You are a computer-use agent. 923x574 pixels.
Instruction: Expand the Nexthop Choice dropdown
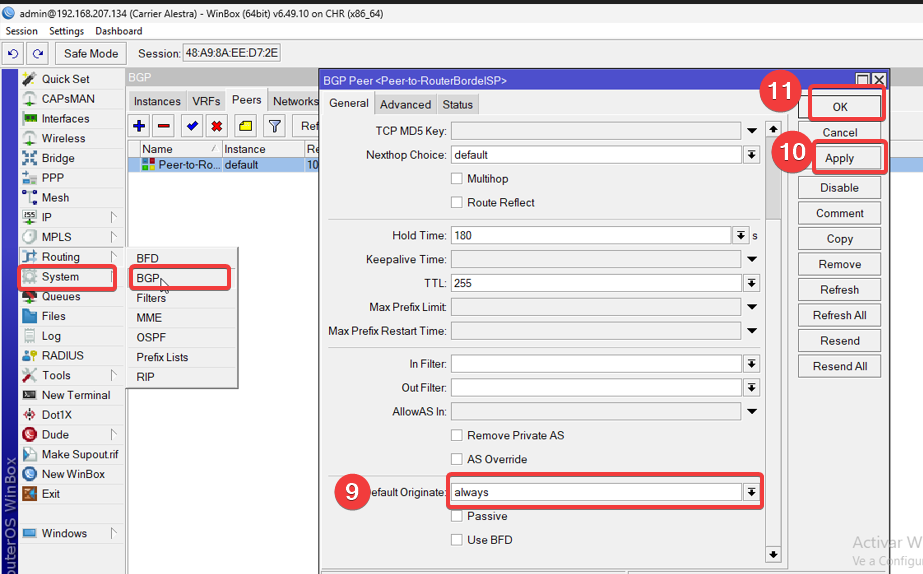point(751,155)
